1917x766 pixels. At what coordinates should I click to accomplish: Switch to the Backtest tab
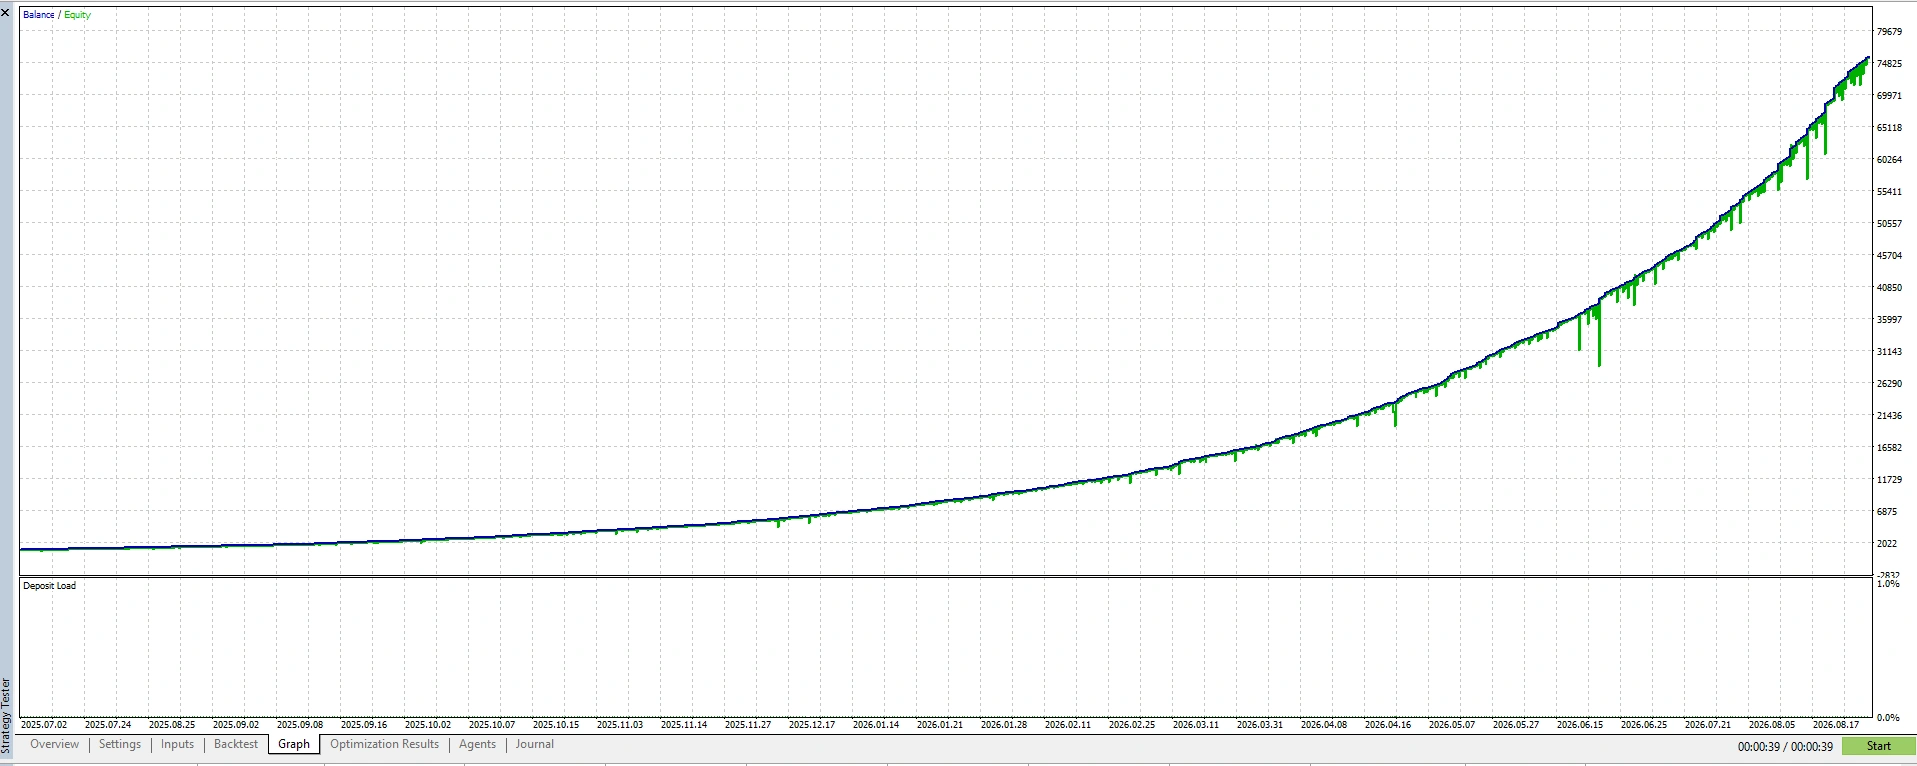coord(236,744)
